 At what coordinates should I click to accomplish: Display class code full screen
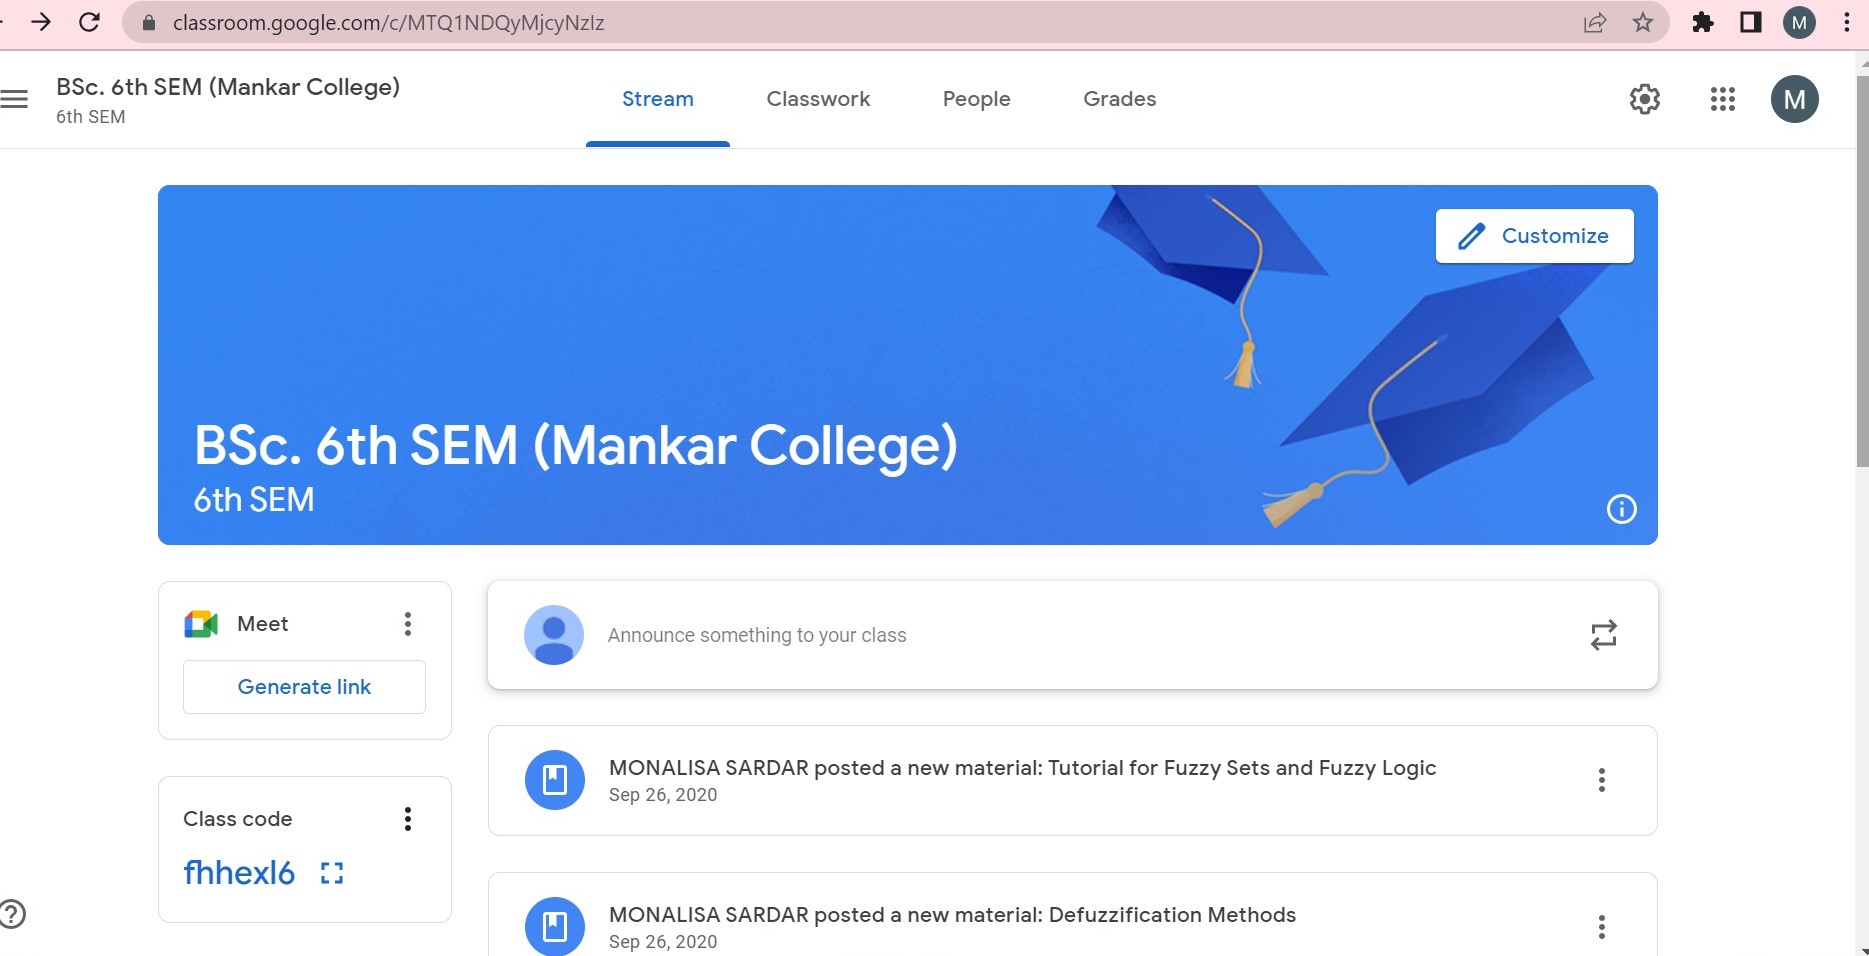coord(332,873)
